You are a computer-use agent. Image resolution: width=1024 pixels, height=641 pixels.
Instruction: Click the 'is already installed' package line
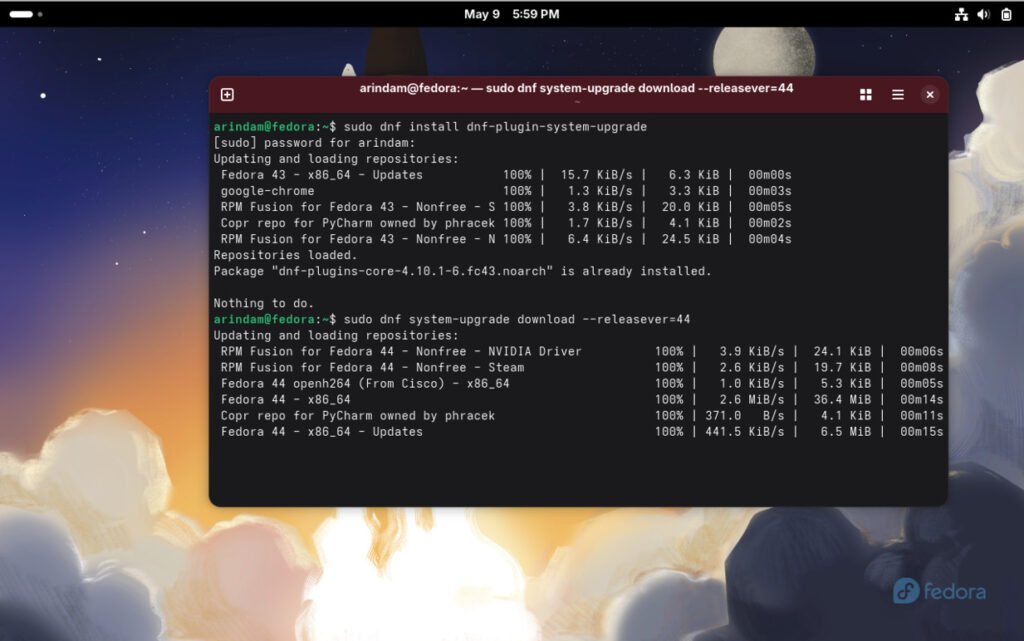coord(462,271)
